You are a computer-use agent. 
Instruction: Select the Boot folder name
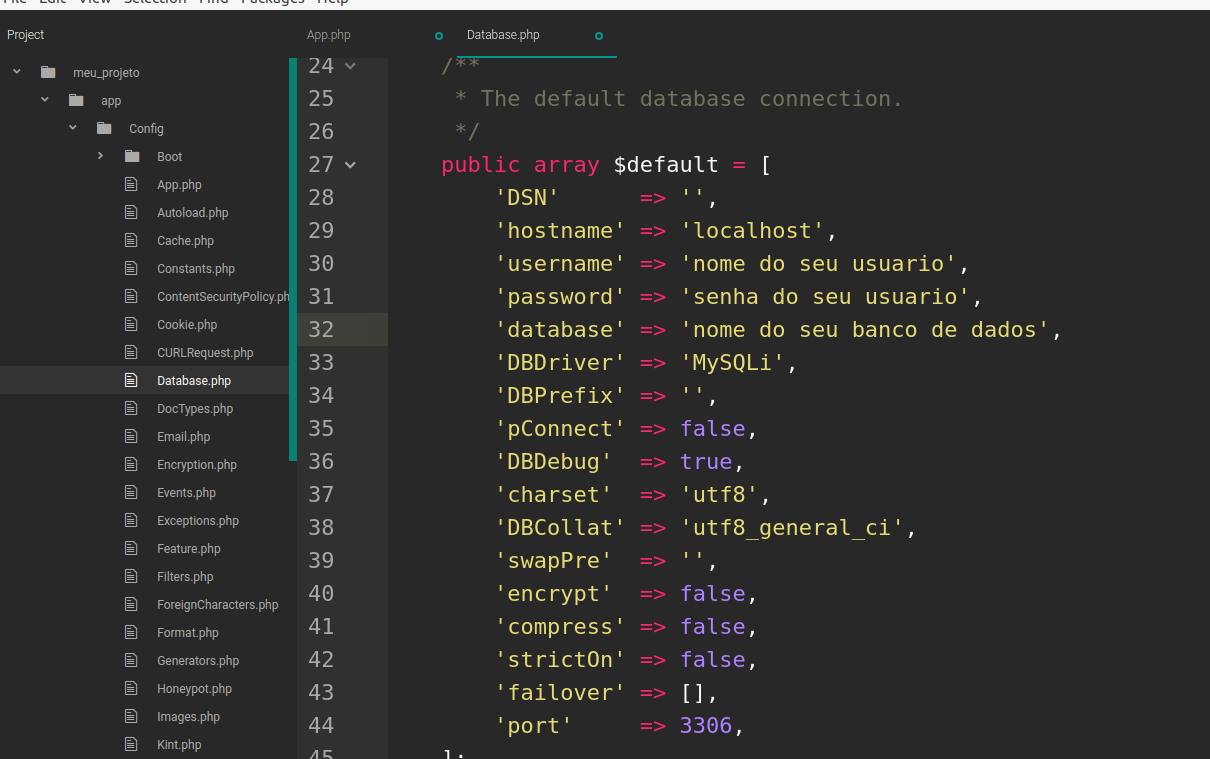tap(170, 157)
